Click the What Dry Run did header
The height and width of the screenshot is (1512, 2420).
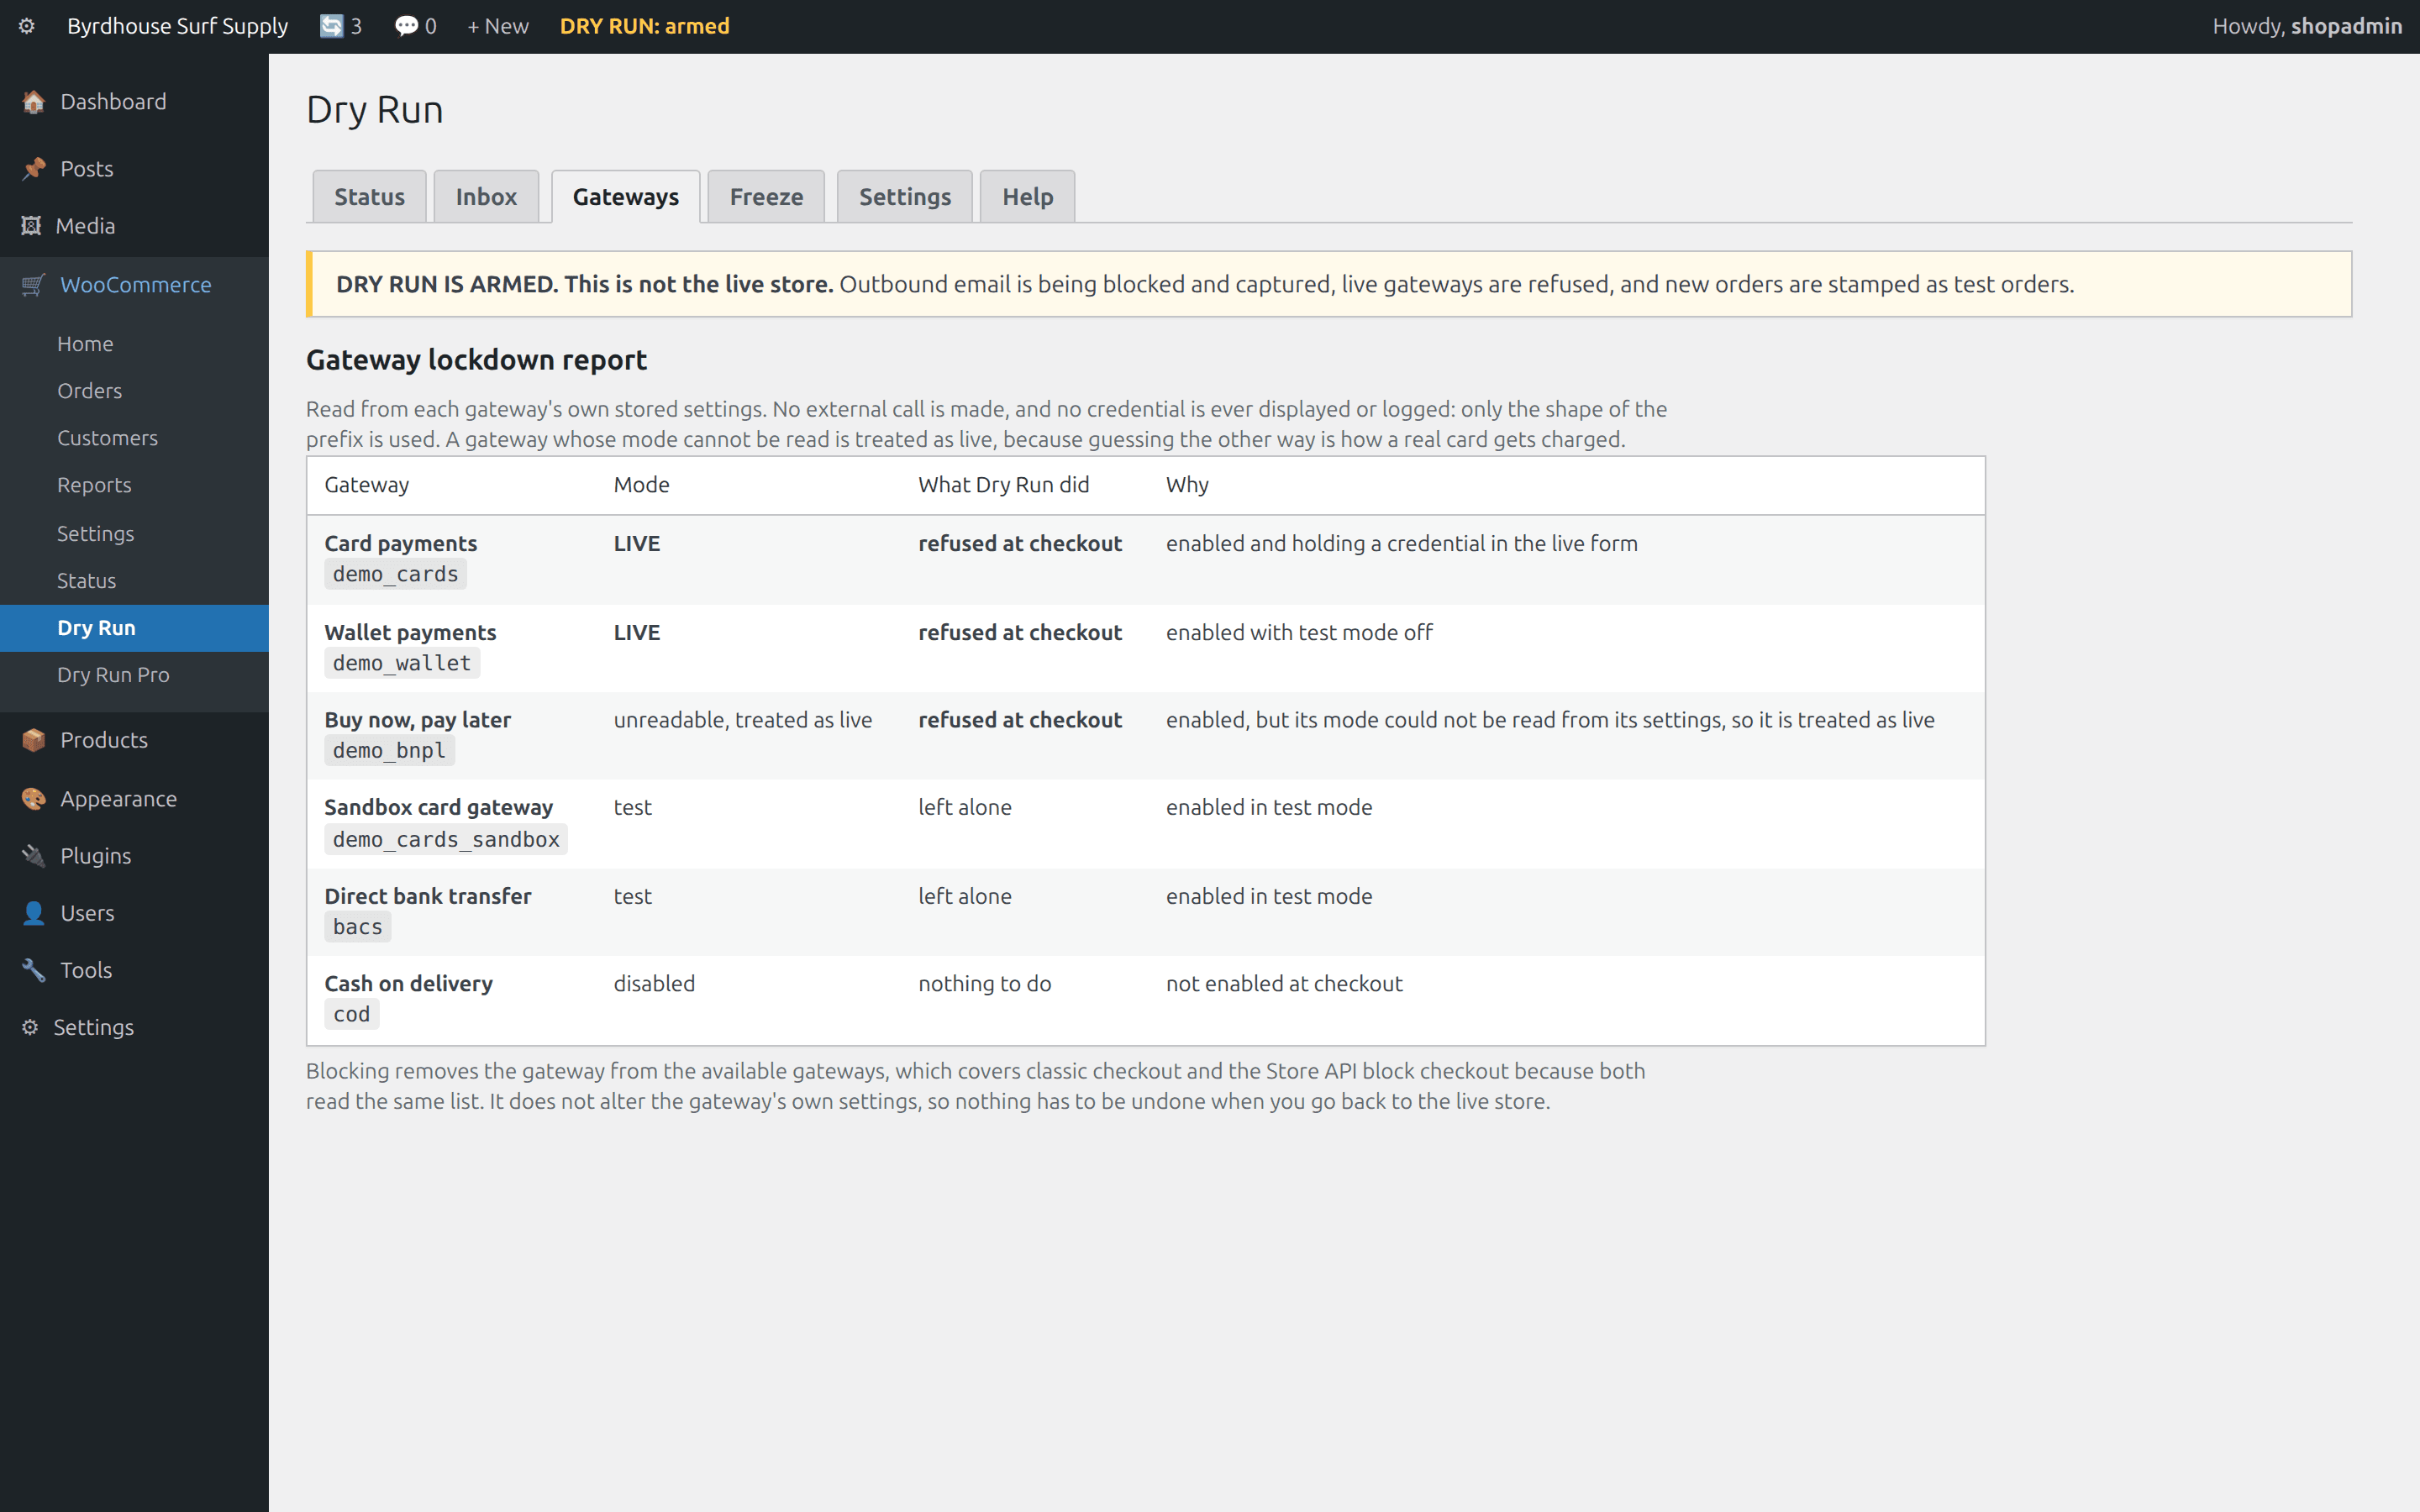click(1003, 485)
